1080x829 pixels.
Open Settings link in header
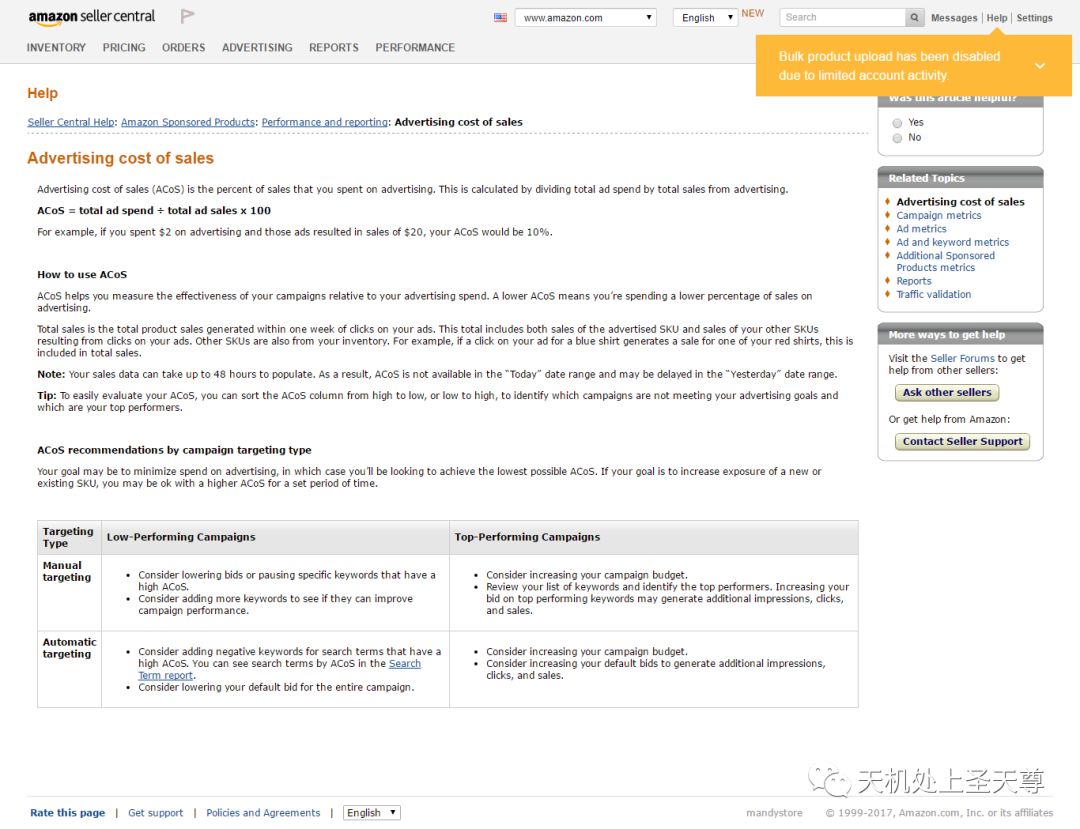[x=1035, y=18]
